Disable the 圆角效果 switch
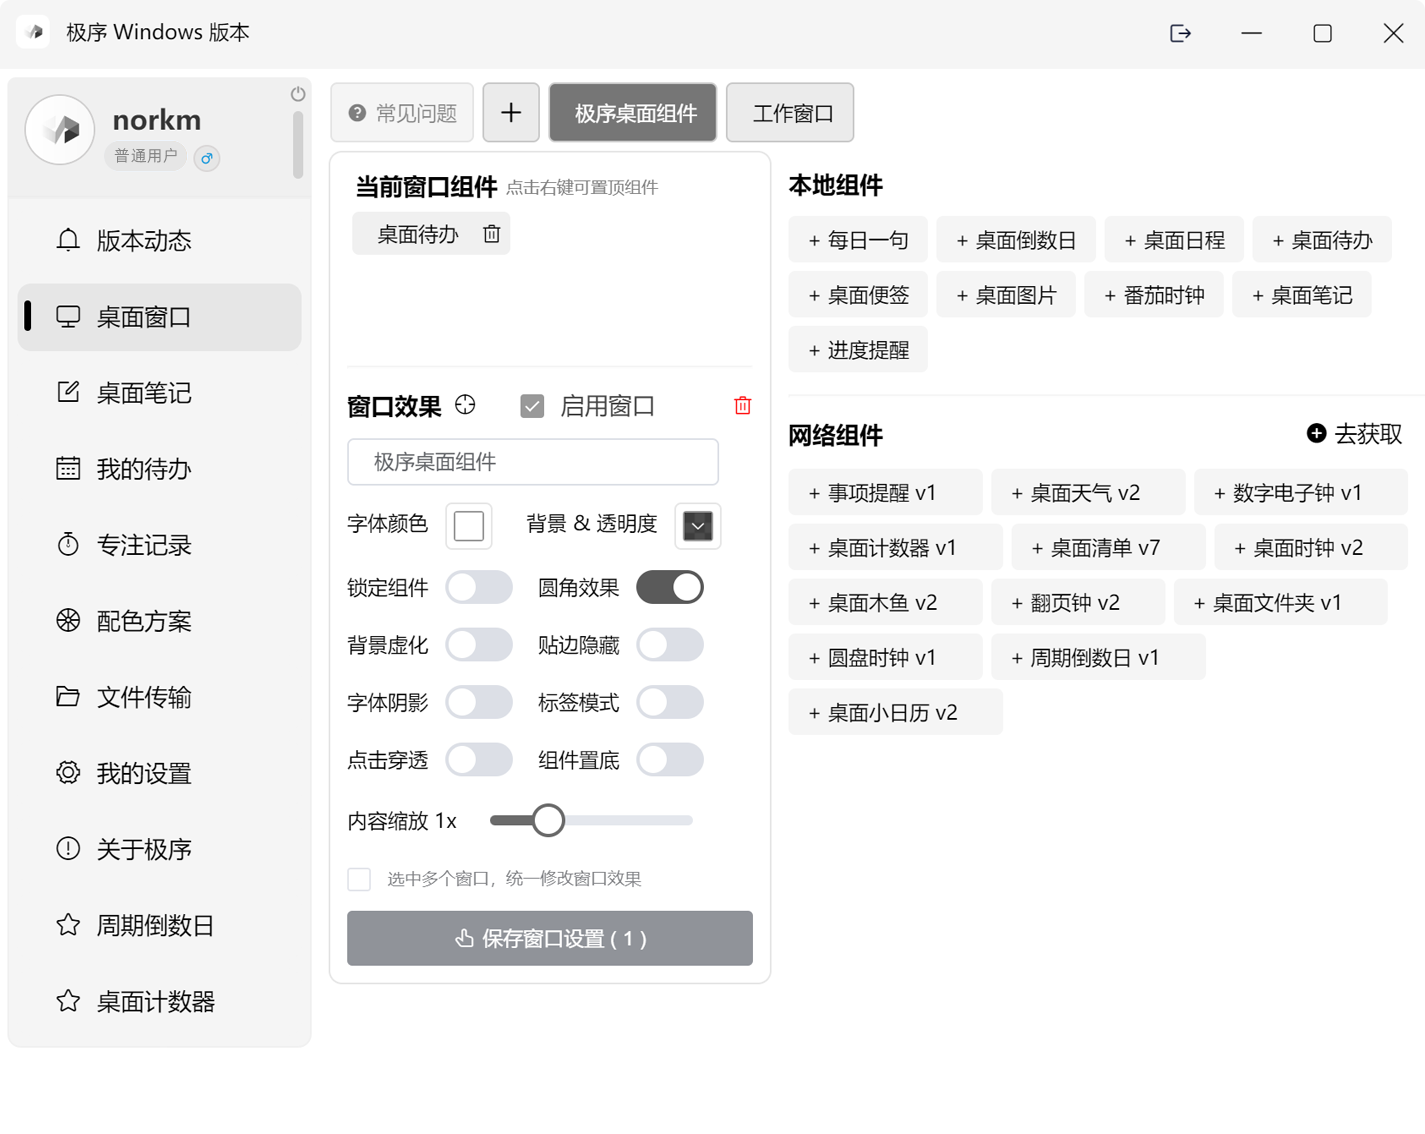 pos(670,587)
